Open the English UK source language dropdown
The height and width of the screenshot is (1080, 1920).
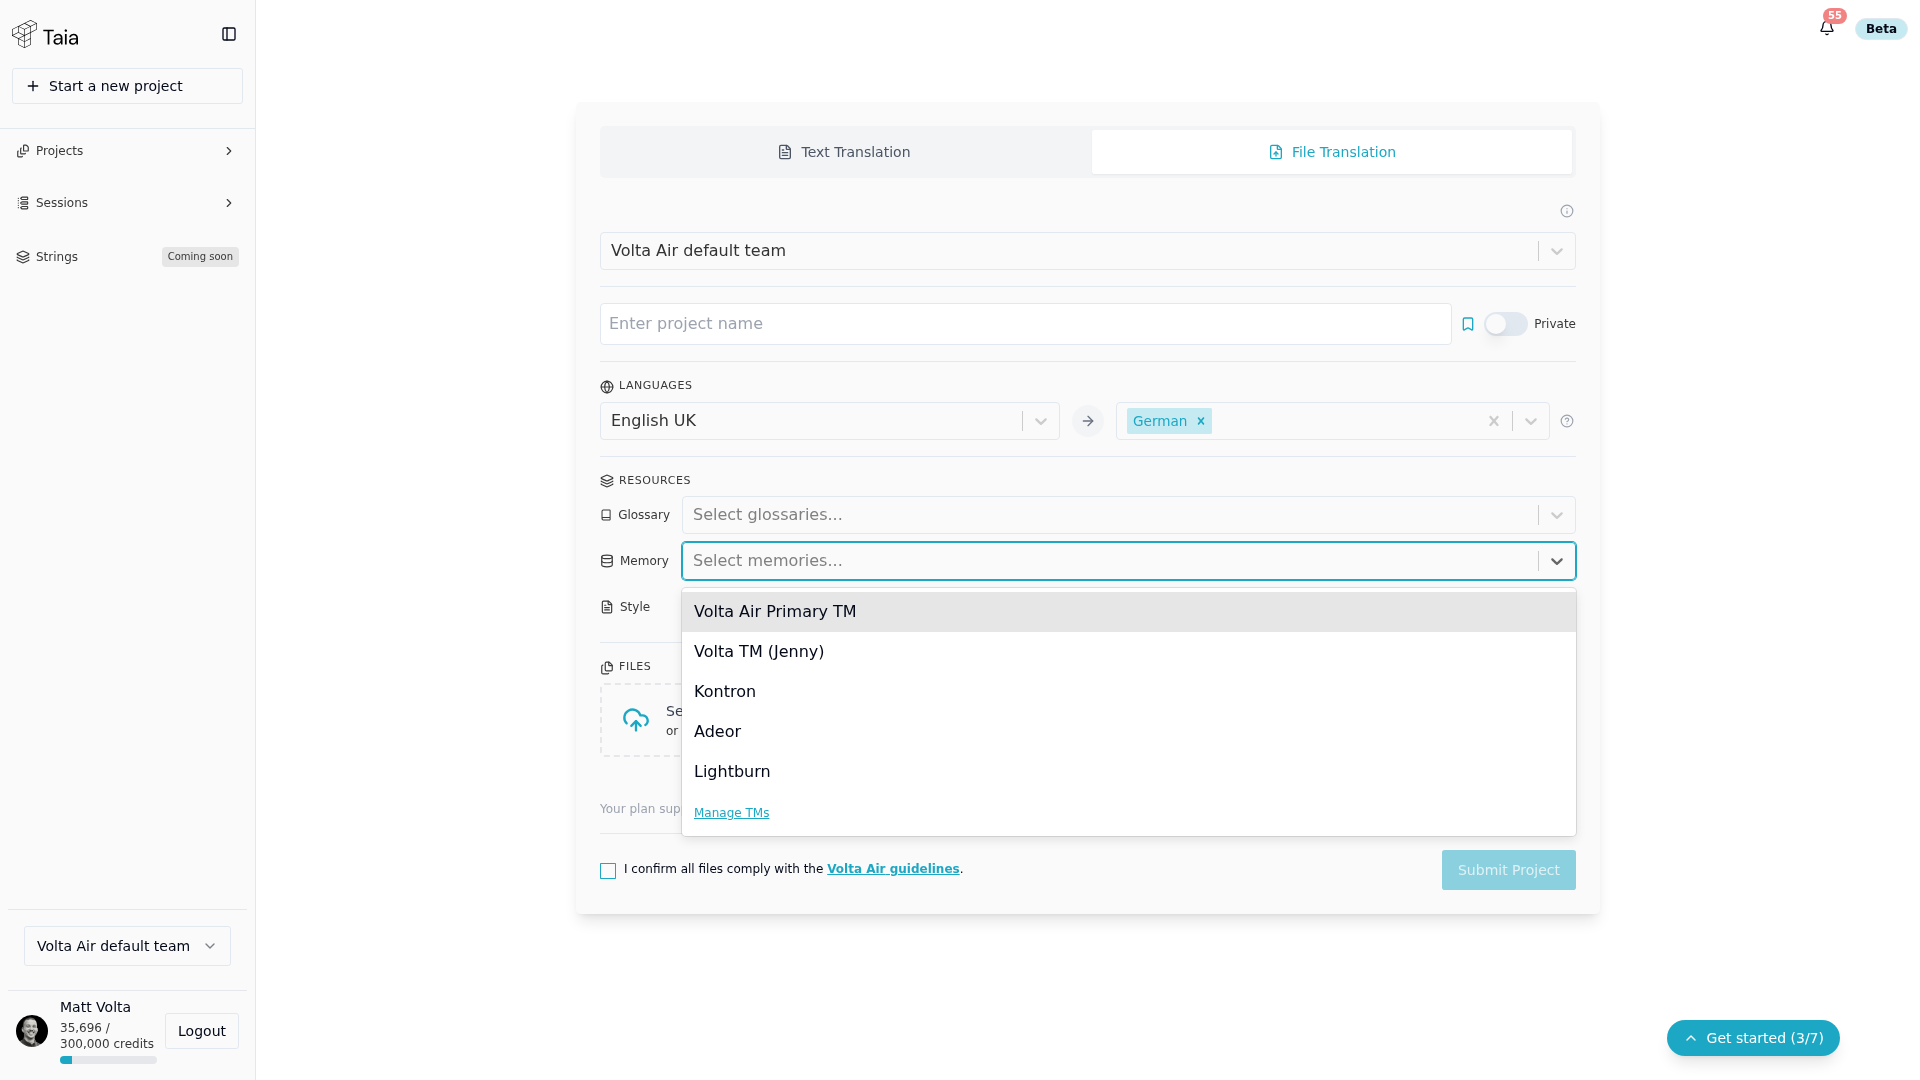(x=830, y=421)
